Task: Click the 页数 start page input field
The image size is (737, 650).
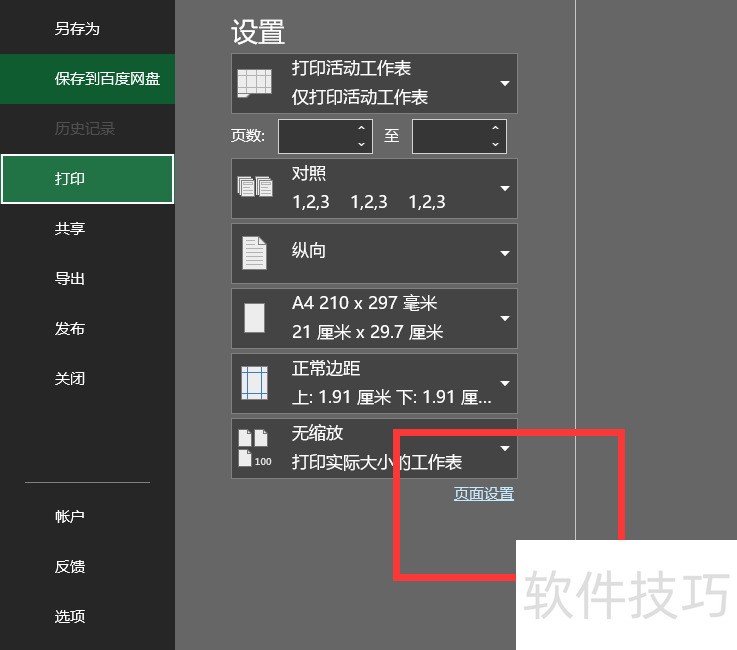Action: tap(325, 136)
